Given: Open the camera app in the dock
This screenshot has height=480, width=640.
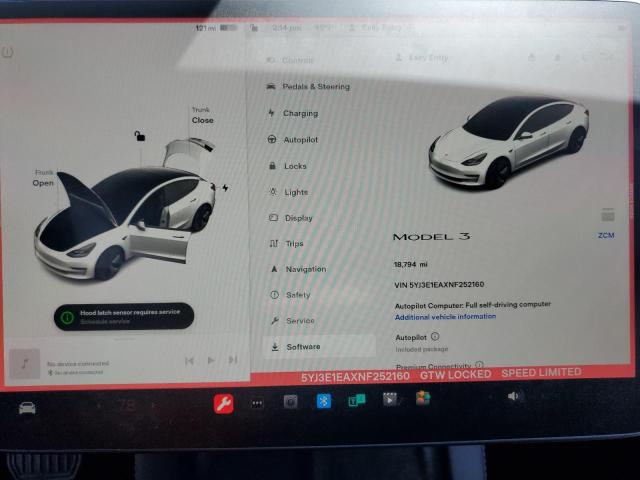Looking at the screenshot, I should tap(291, 402).
